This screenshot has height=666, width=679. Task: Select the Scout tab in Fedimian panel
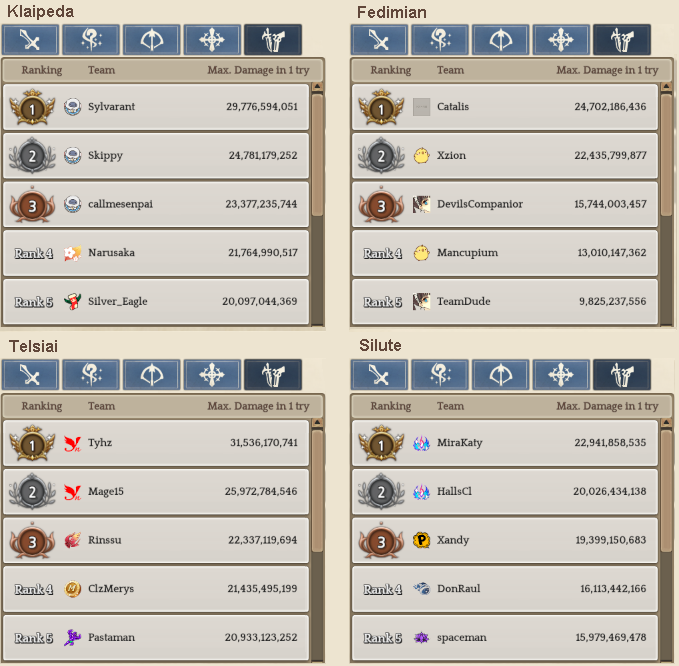tap(621, 40)
